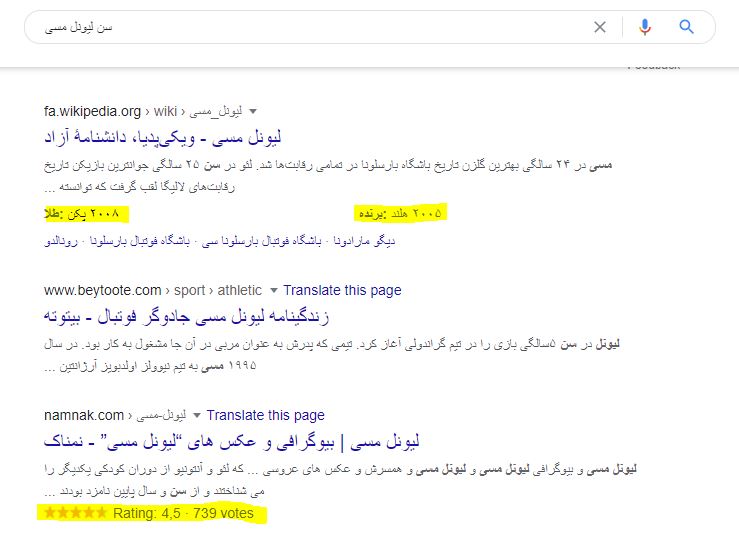This screenshot has width=739, height=550.
Task: Open the namnak Messi biography result title
Action: tap(231, 442)
